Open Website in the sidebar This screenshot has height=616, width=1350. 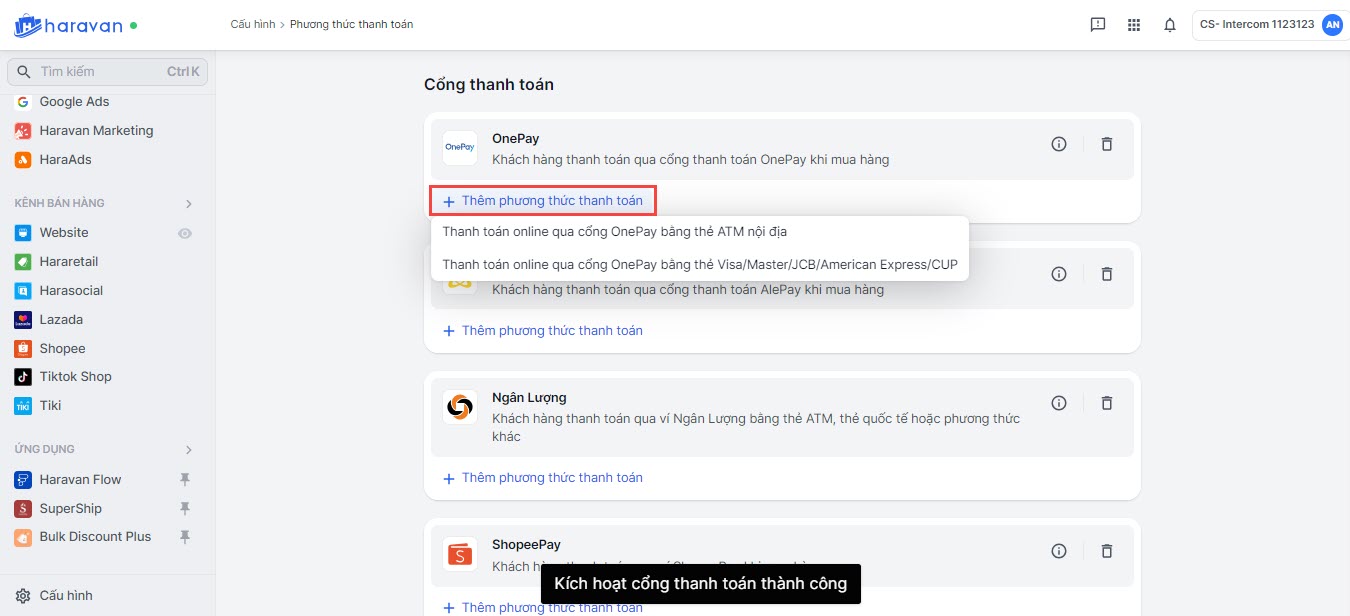click(64, 233)
